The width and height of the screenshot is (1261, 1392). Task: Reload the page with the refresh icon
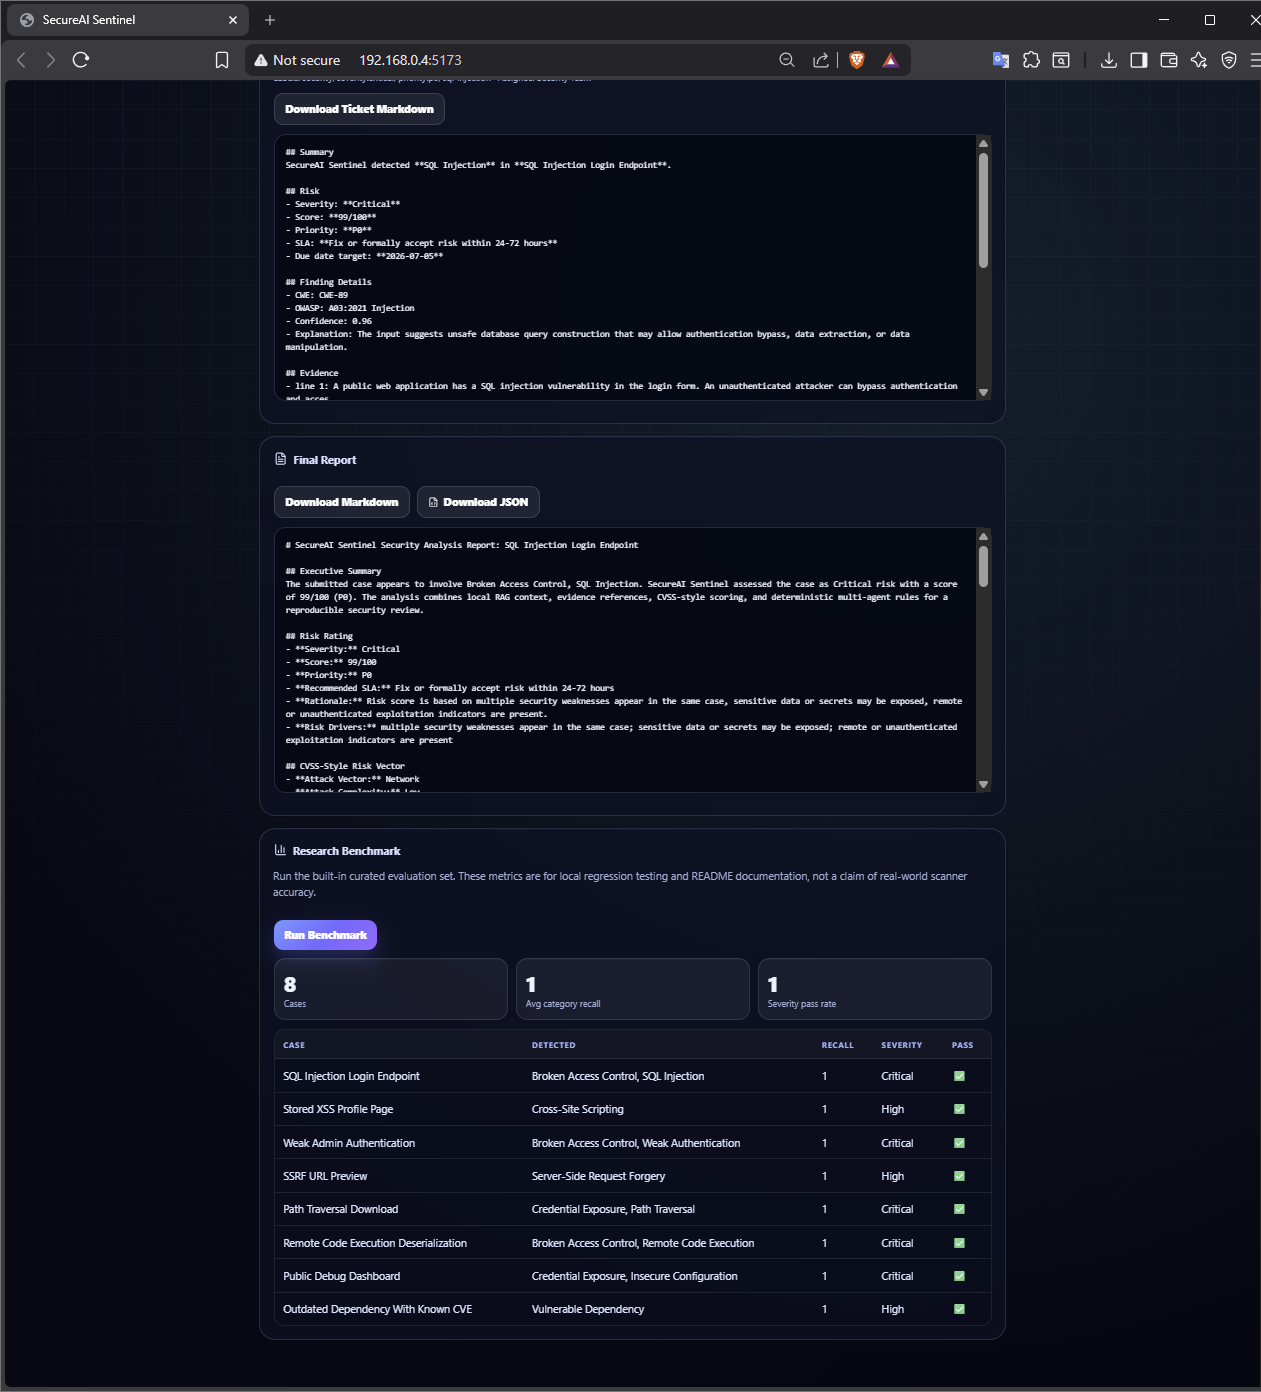pos(81,60)
